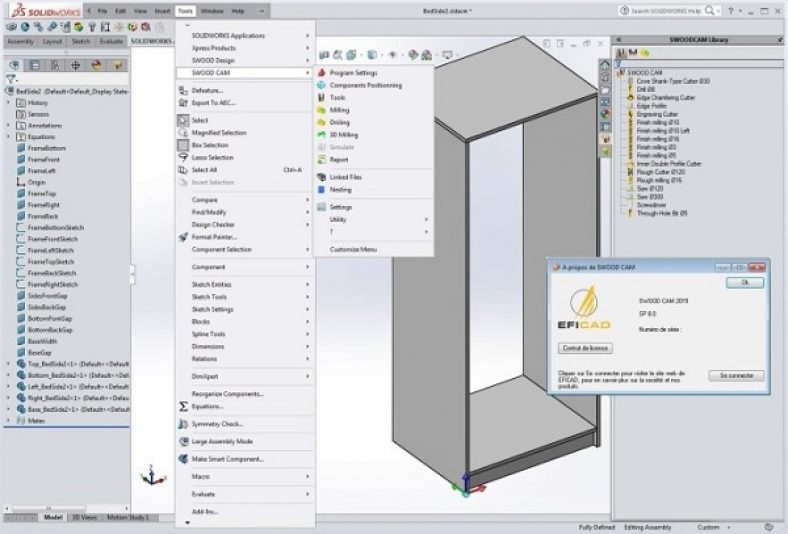788x534 pixels.
Task: Click the Home icon in the task pane
Action: 605,65
